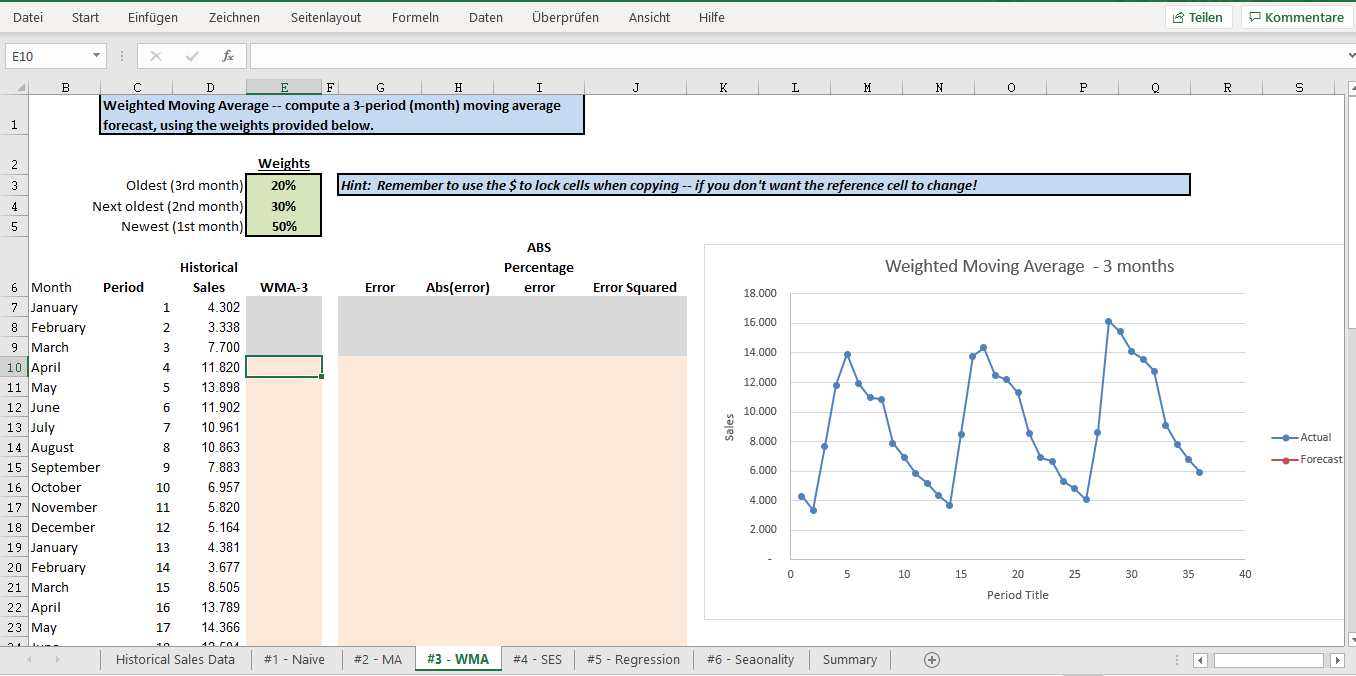Click the Teilen share button
Viewport: 1356px width, 676px height.
click(1198, 17)
